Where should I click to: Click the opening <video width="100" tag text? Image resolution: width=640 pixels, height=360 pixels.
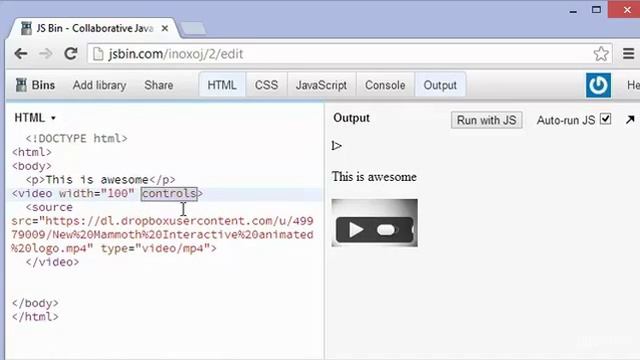click(x=73, y=193)
